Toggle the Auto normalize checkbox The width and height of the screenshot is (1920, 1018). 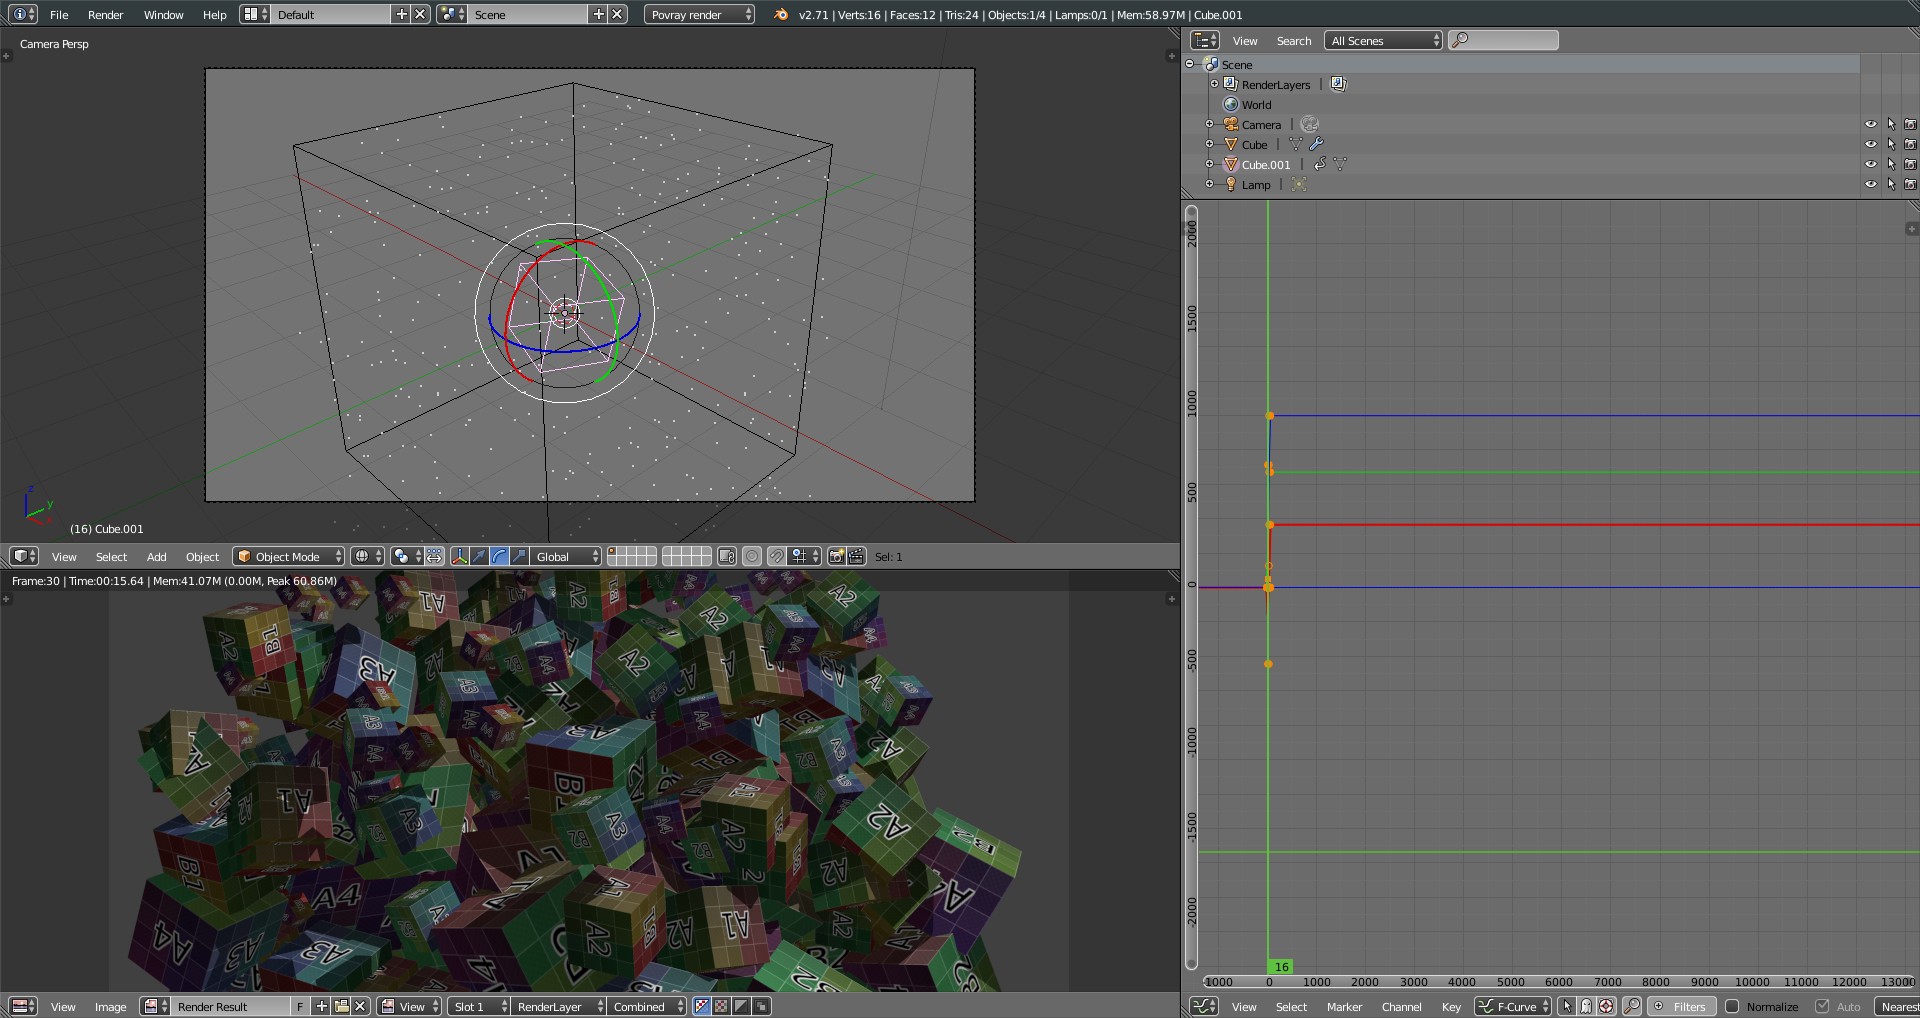pos(1823,1007)
